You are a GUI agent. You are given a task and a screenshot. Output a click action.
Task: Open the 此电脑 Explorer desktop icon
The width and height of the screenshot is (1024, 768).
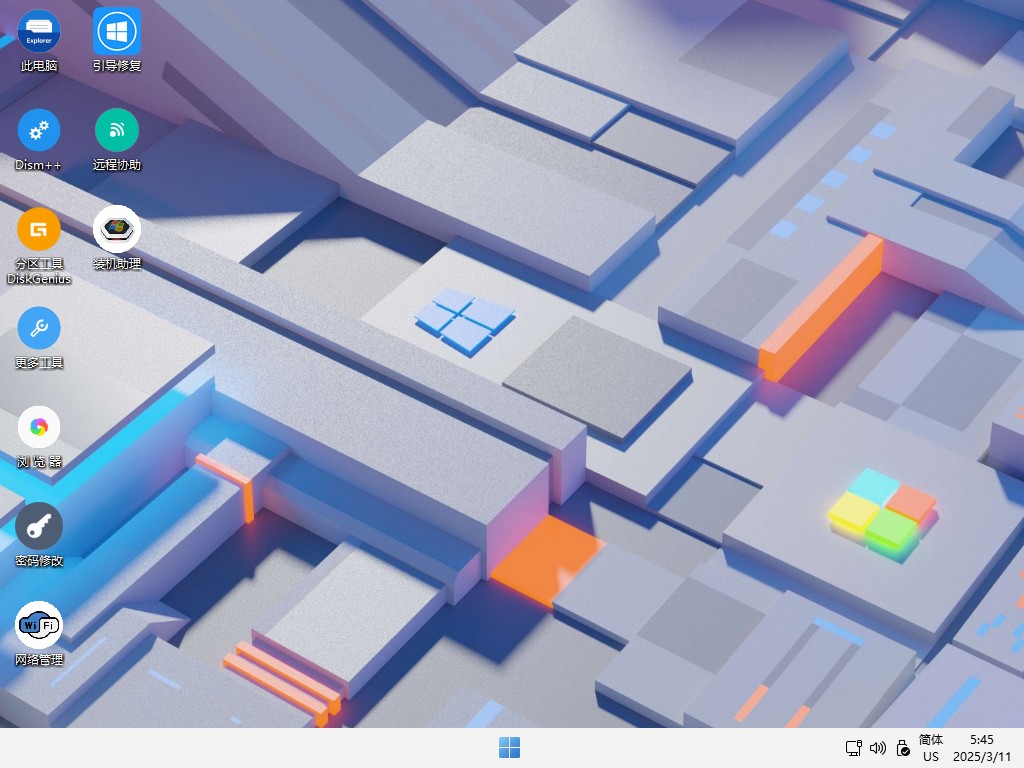coord(39,32)
